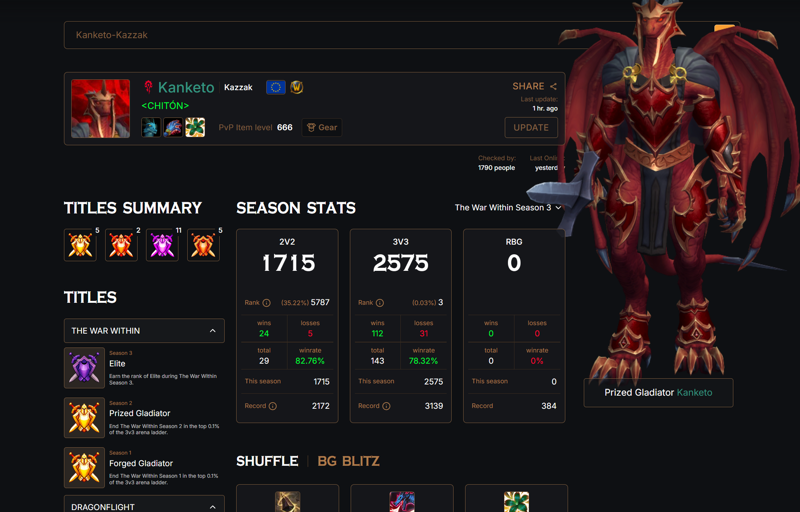The height and width of the screenshot is (512, 800).
Task: Collapse THE WAR WITHIN titles section
Action: [144, 330]
